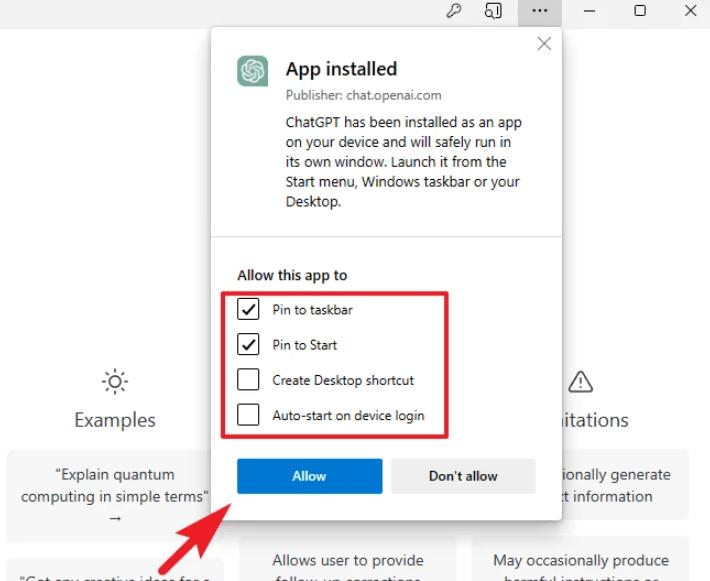Enable Create Desktop shortcut checkbox
This screenshot has height=581, width=710.
click(x=248, y=379)
